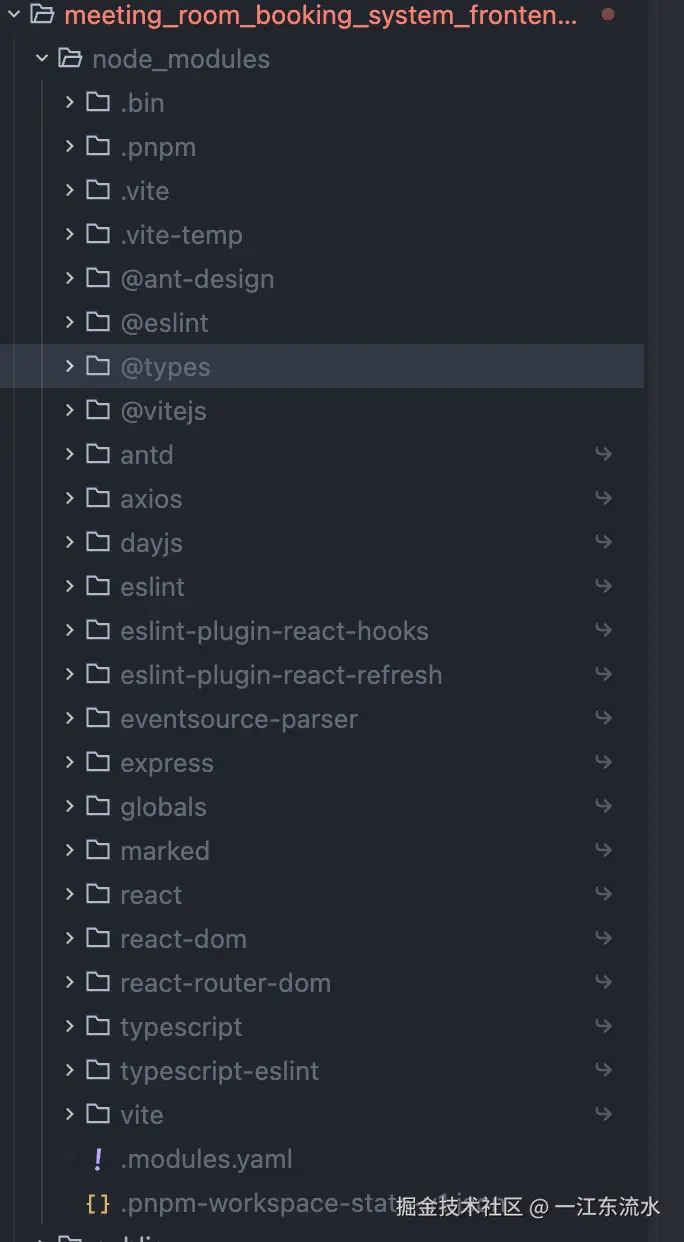Open the .modules.yaml file
Screen dimensions: 684x1242
206,1159
